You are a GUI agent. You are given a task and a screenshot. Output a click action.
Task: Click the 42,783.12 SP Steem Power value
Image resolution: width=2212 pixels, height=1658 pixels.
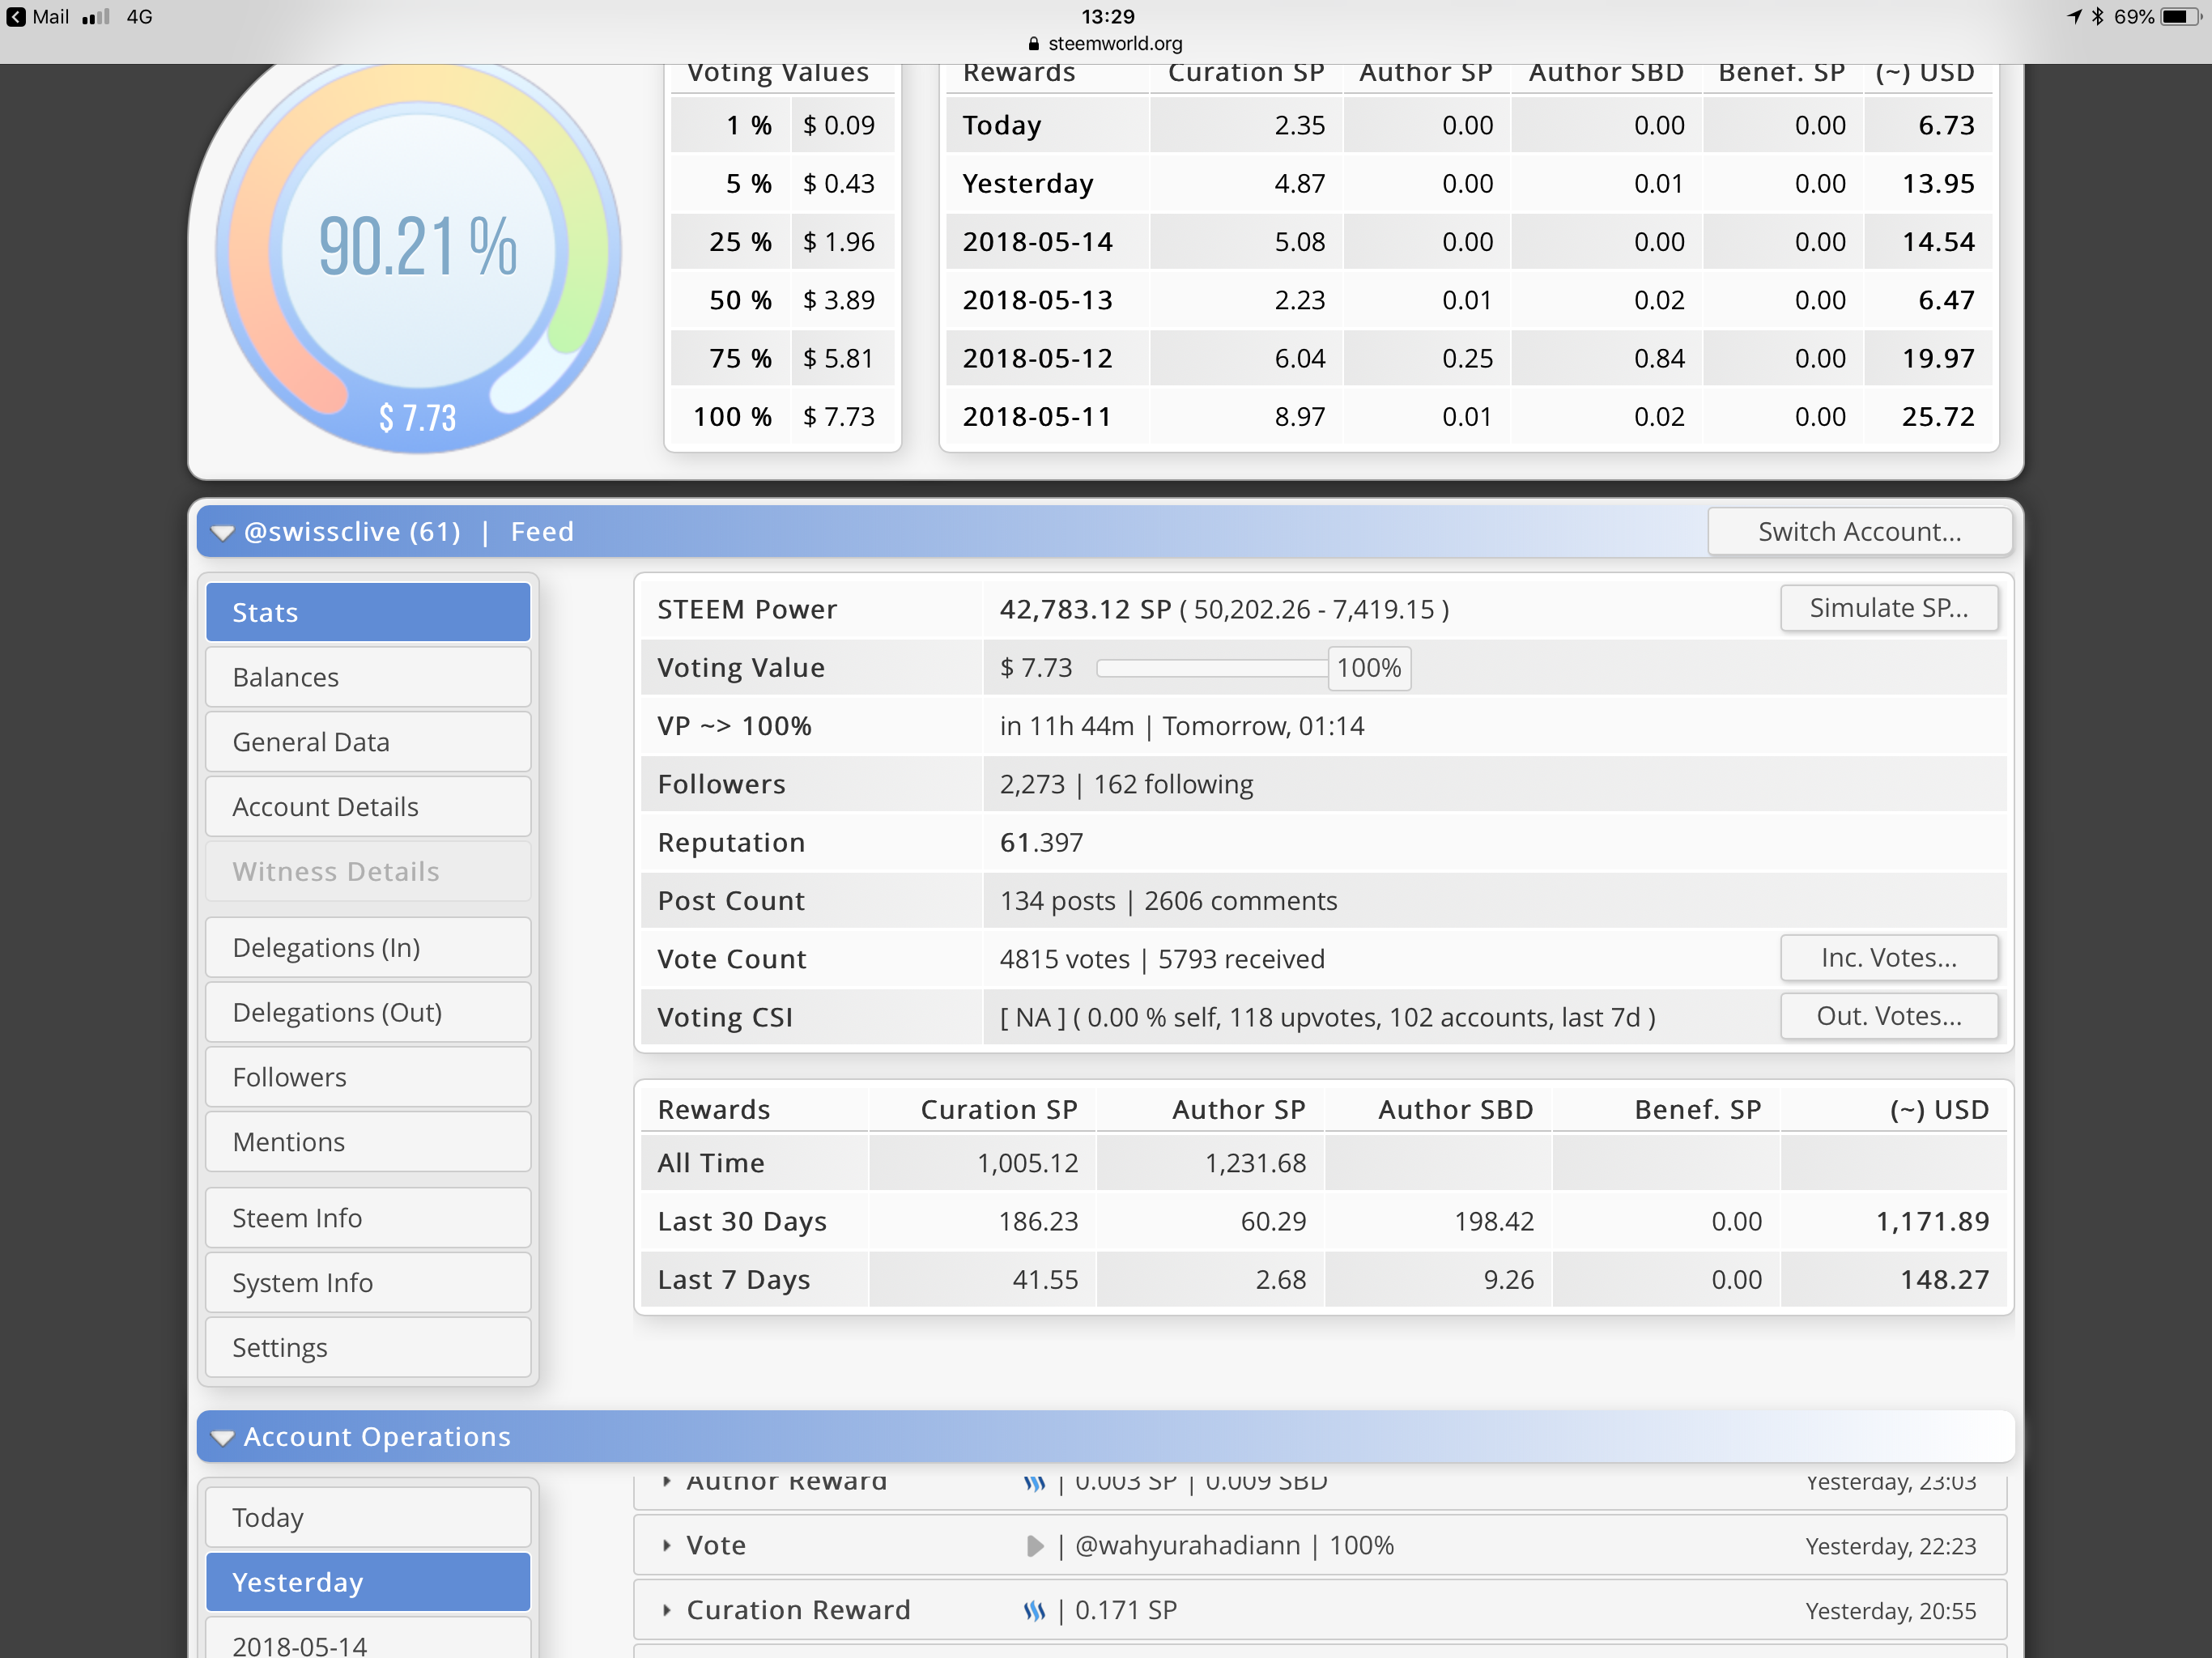click(x=1085, y=609)
